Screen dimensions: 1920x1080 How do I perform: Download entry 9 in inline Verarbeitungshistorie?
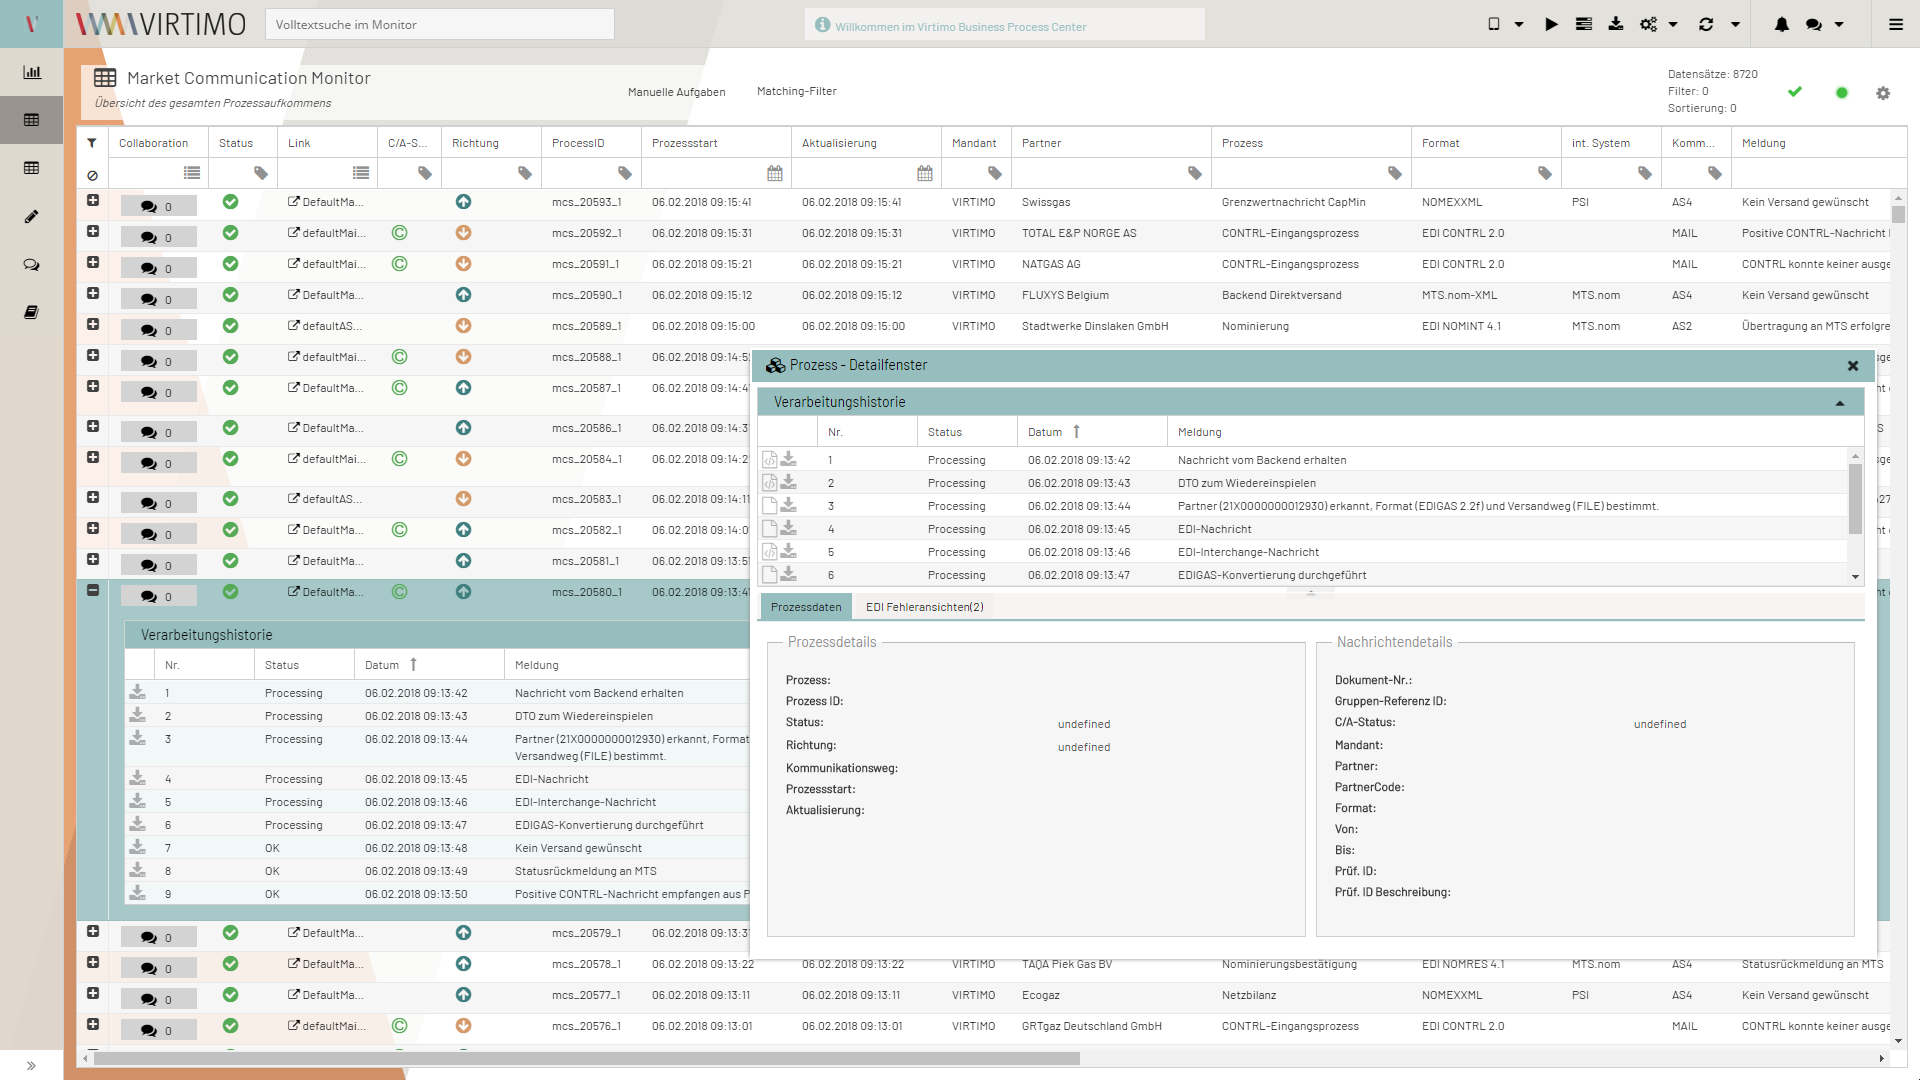point(138,892)
